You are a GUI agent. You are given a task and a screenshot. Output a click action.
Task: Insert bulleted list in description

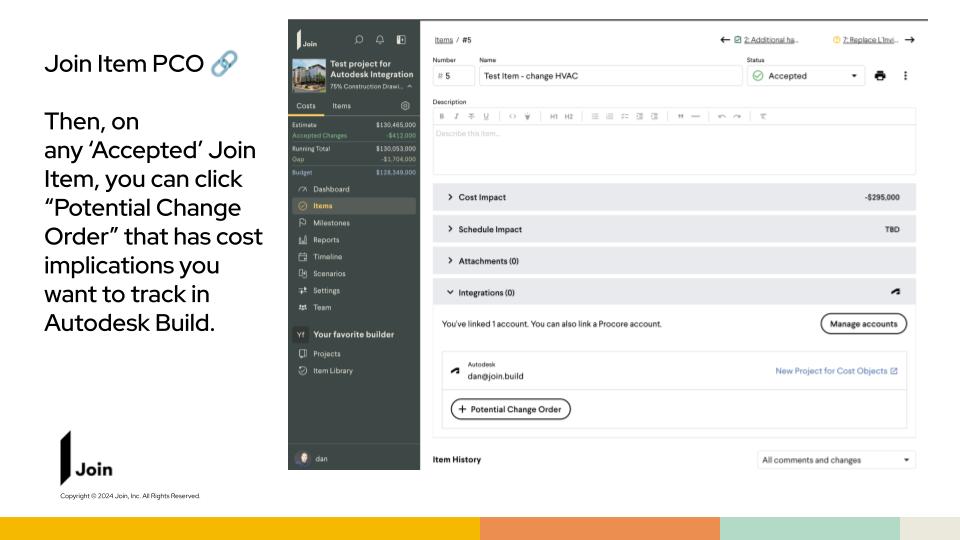(595, 116)
